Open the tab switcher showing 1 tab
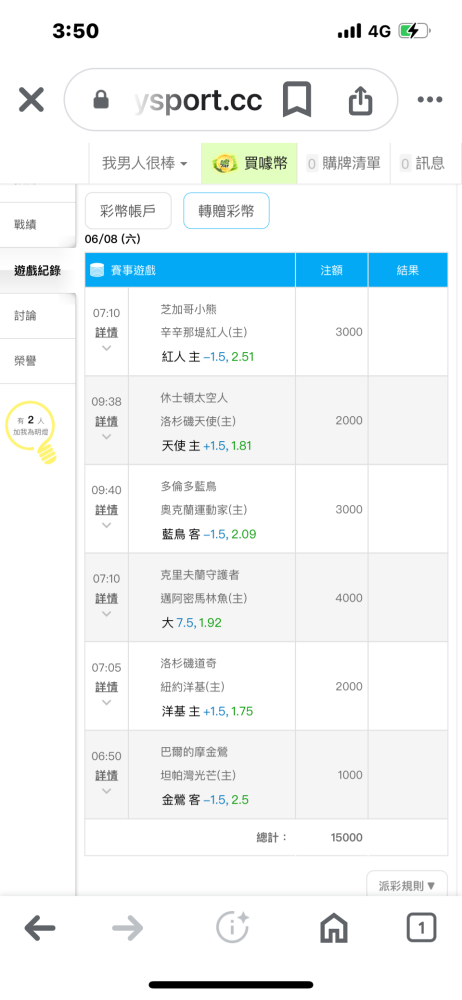The width and height of the screenshot is (462, 1000). coord(421,928)
